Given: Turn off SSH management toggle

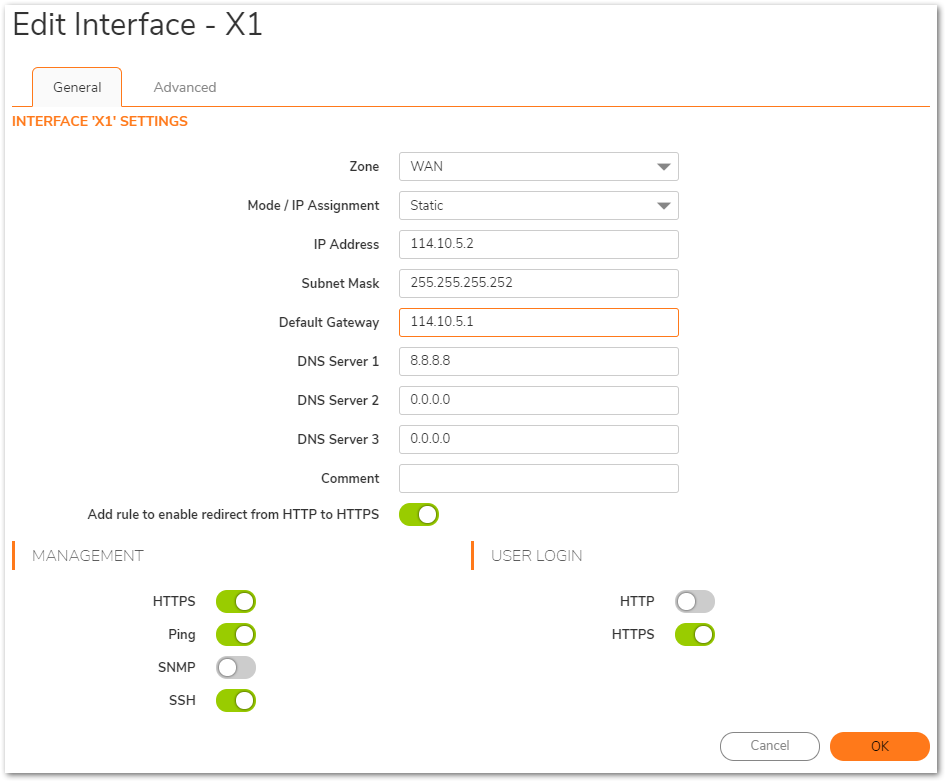Looking at the screenshot, I should pyautogui.click(x=236, y=701).
